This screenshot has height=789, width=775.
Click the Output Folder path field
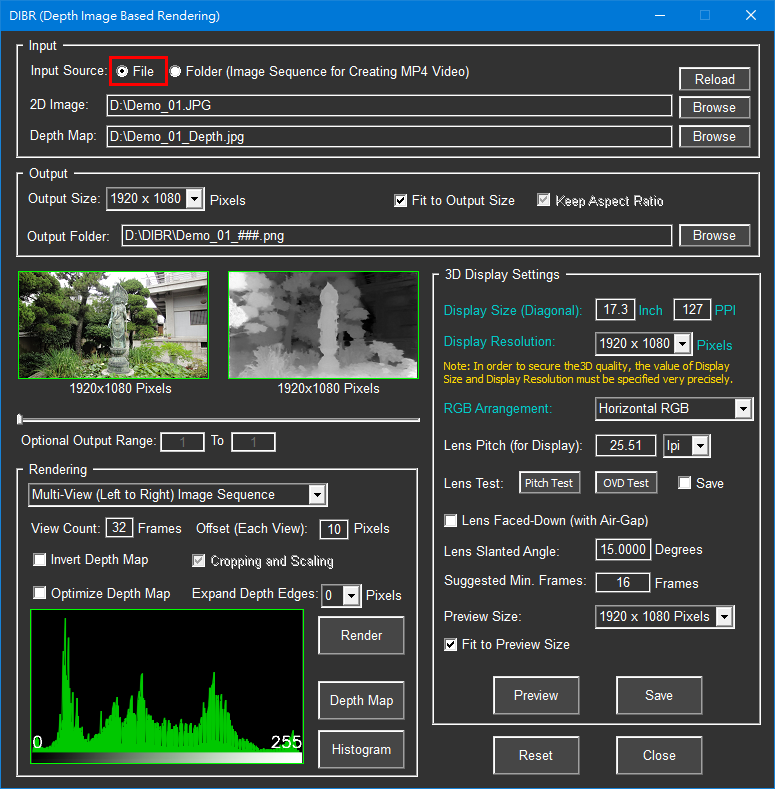pos(397,235)
